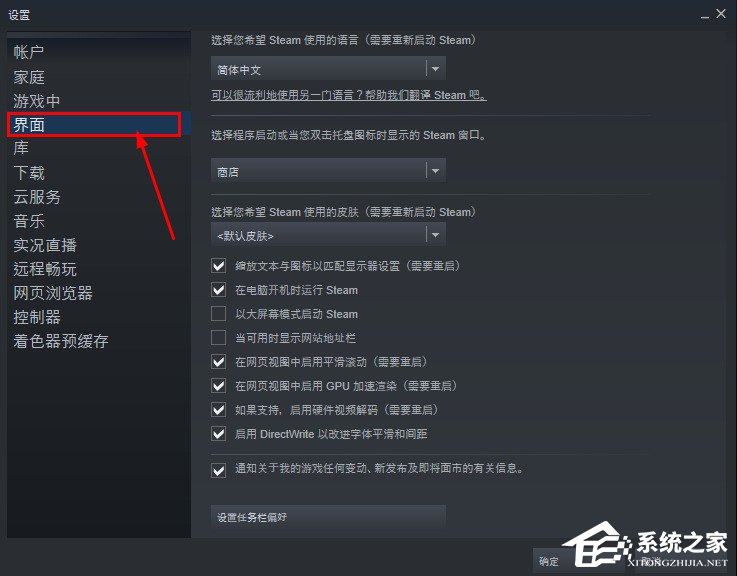Enable showing the website address bar

coord(219,338)
